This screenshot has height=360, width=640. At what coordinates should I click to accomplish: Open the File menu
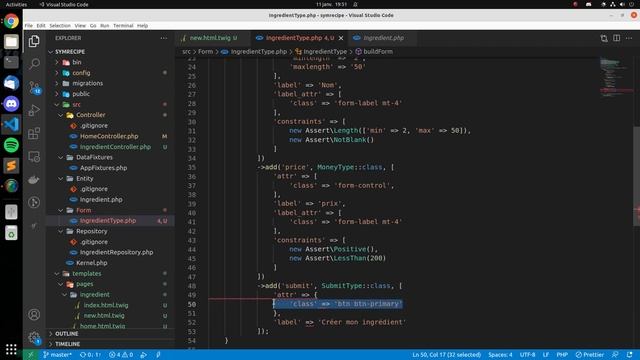tap(29, 25)
